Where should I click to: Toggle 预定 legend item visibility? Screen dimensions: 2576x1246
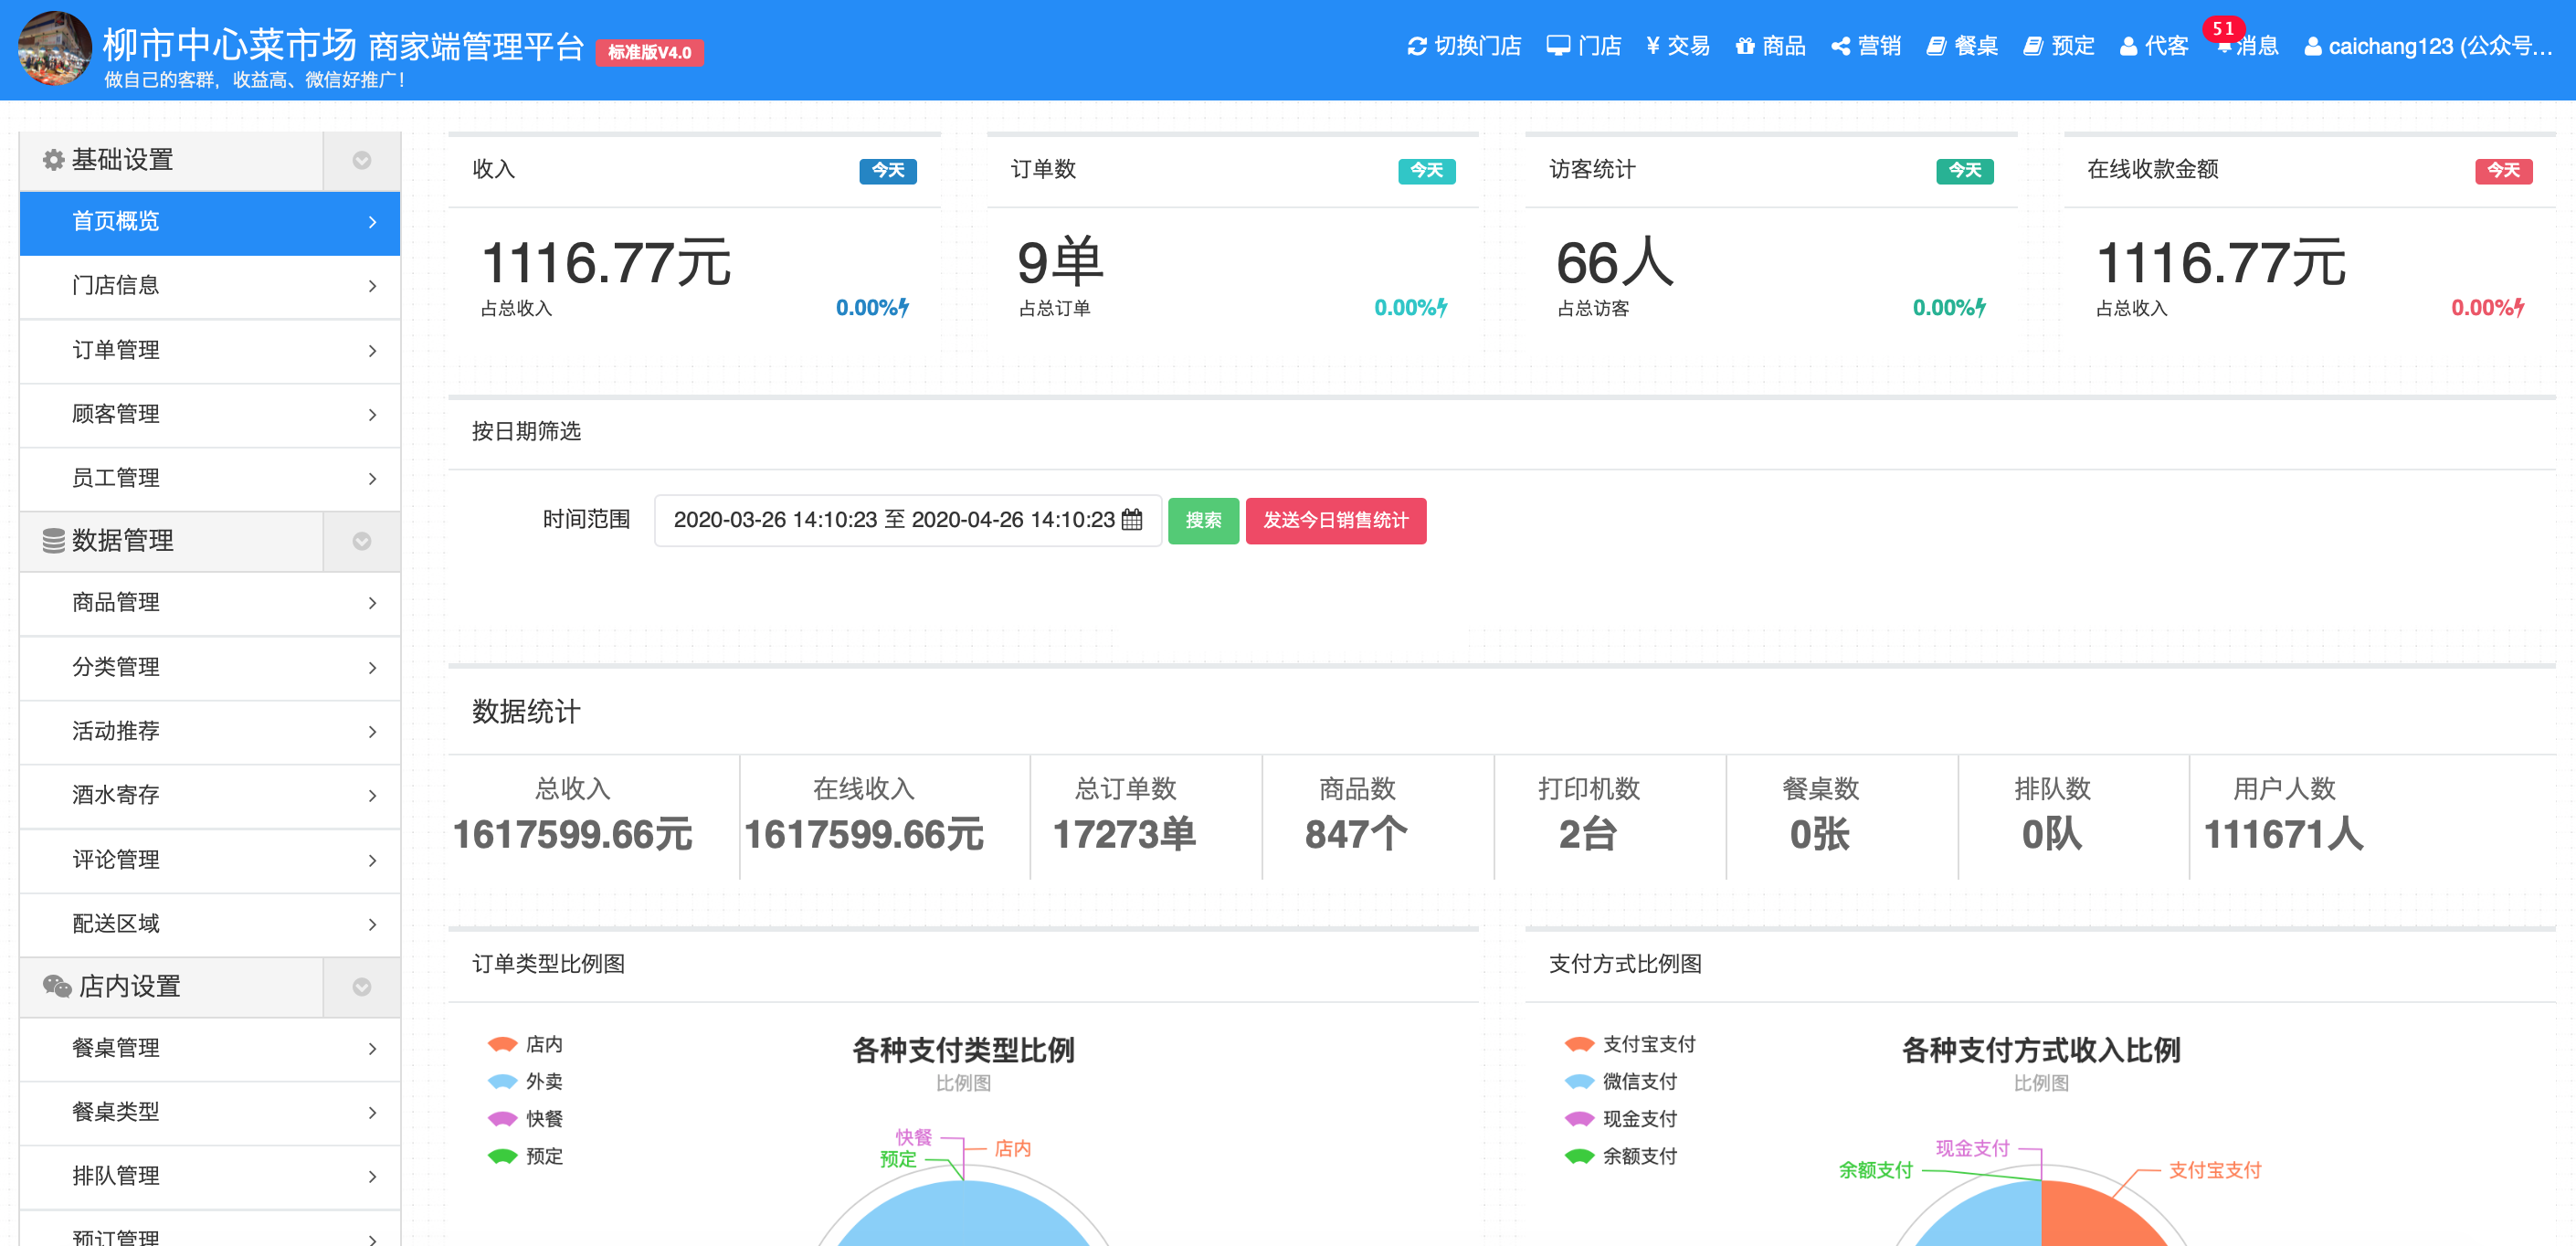click(x=524, y=1156)
